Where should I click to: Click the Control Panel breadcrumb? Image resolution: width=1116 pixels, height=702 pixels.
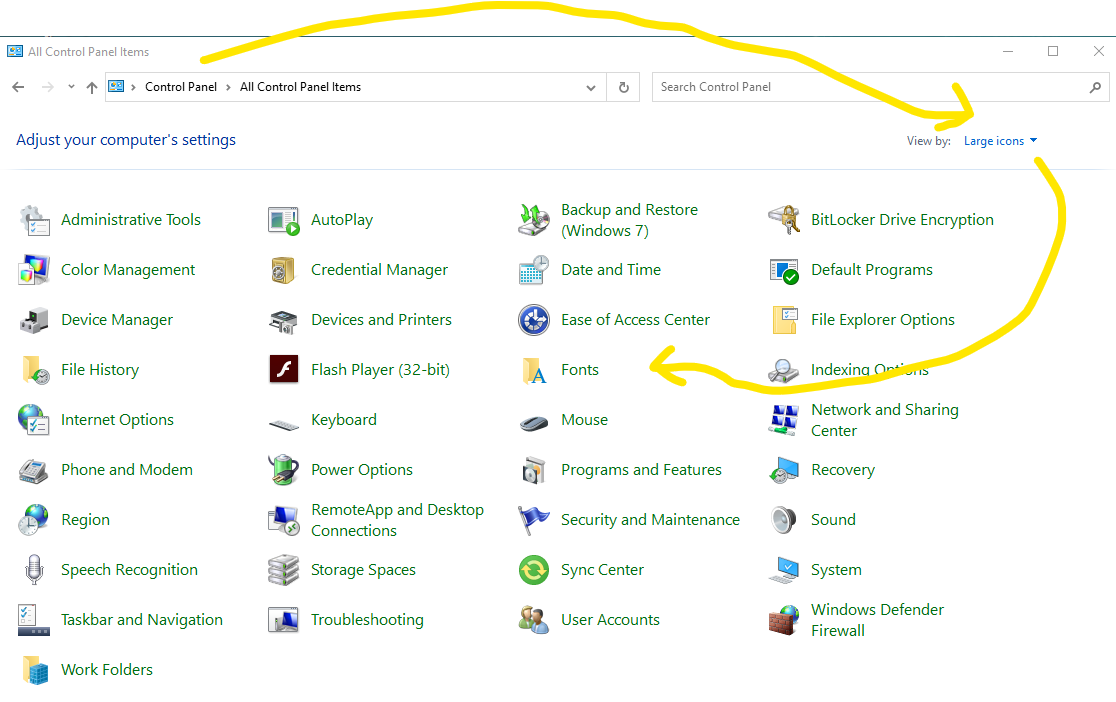tap(181, 87)
